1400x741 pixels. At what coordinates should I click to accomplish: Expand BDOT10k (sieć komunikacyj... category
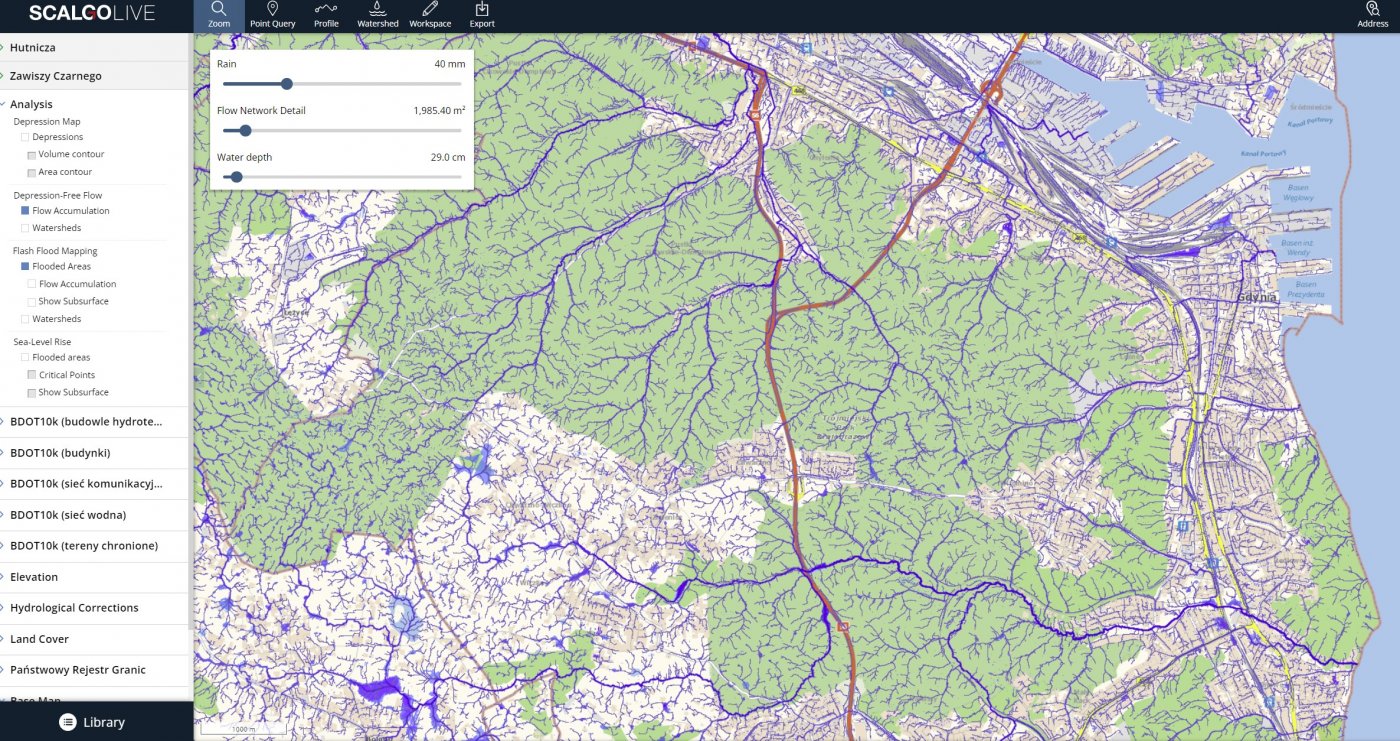96,484
